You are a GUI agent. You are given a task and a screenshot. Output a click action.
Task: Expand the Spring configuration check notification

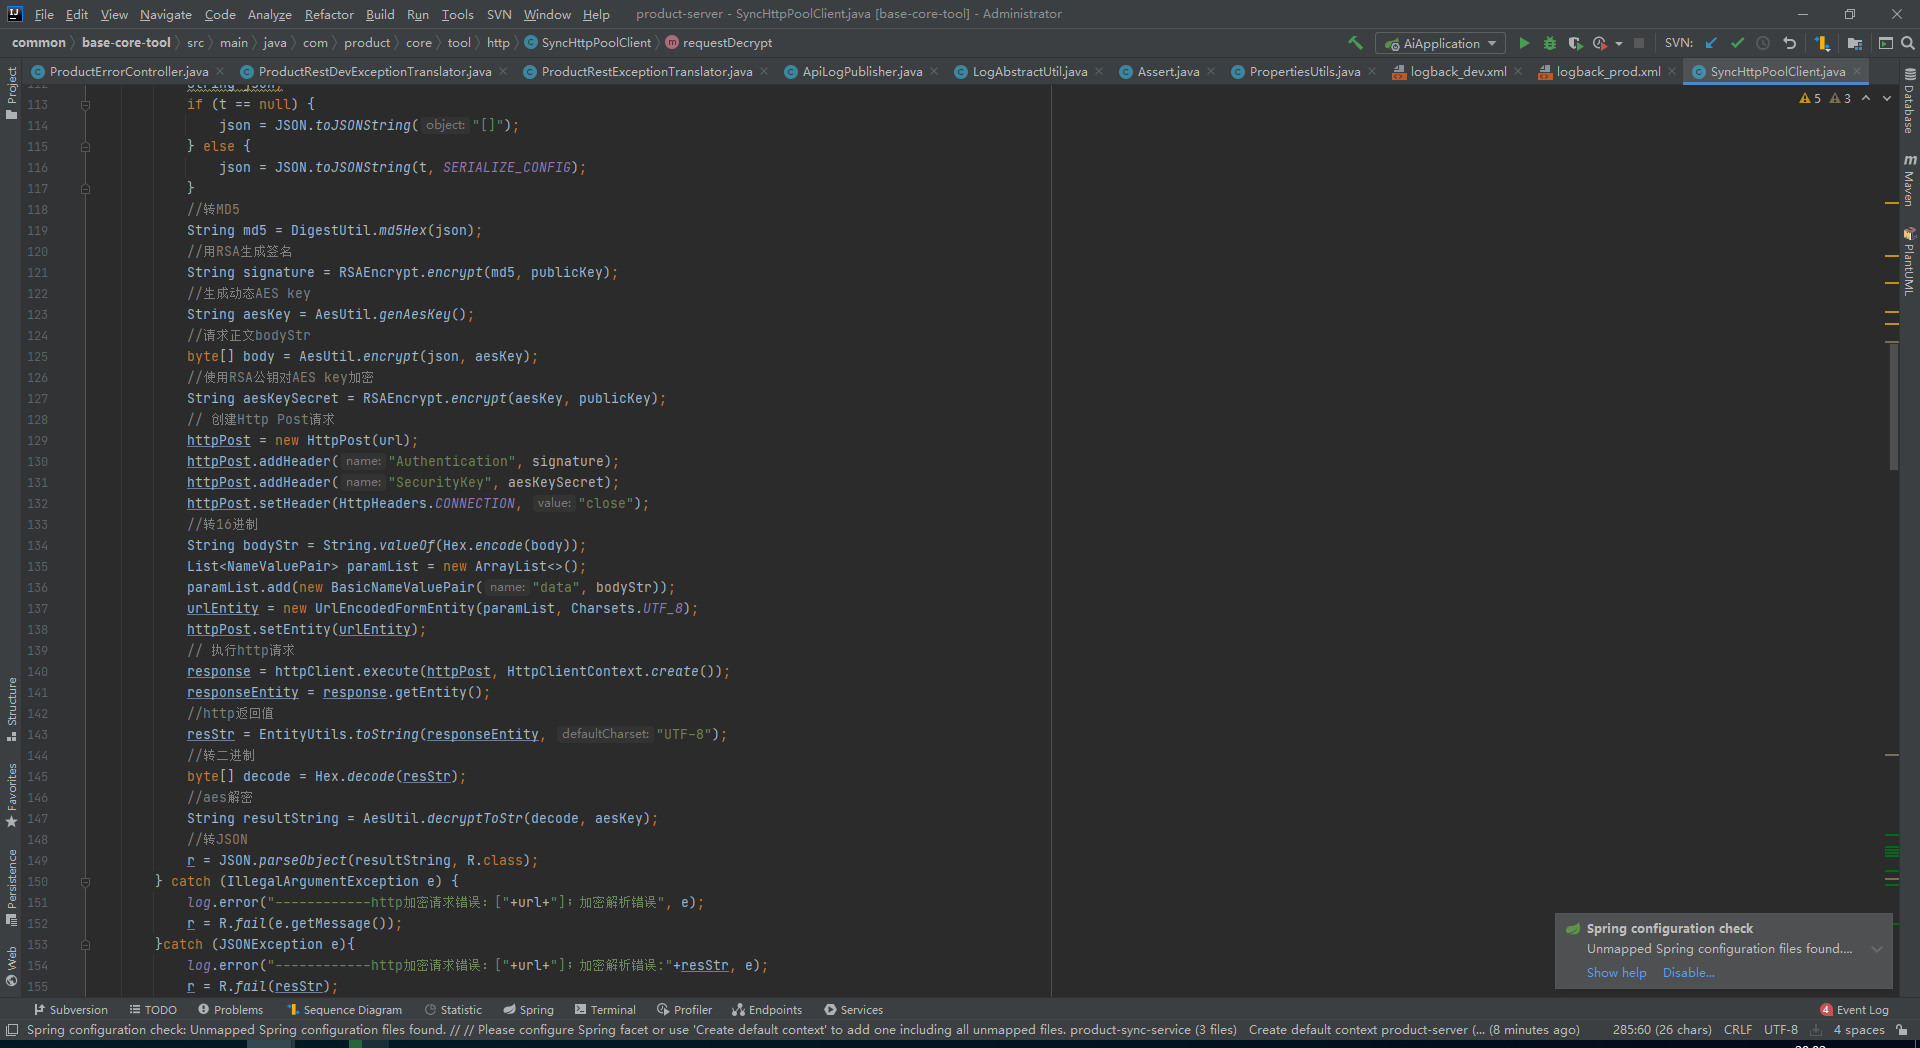(x=1877, y=949)
